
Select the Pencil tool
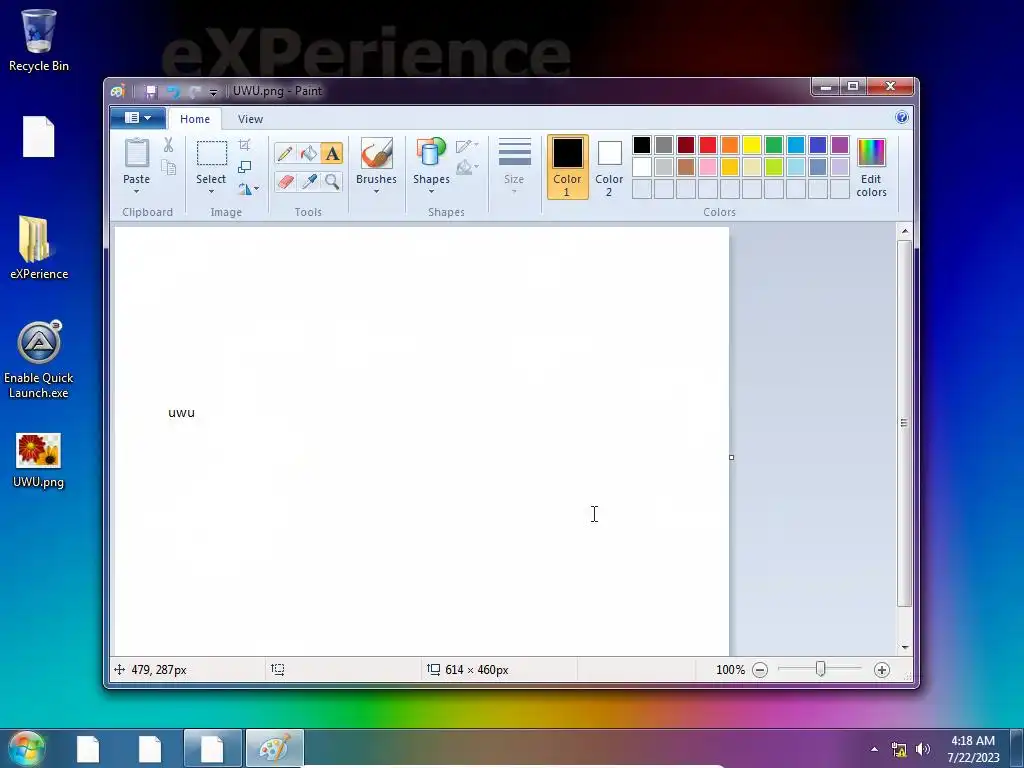285,153
